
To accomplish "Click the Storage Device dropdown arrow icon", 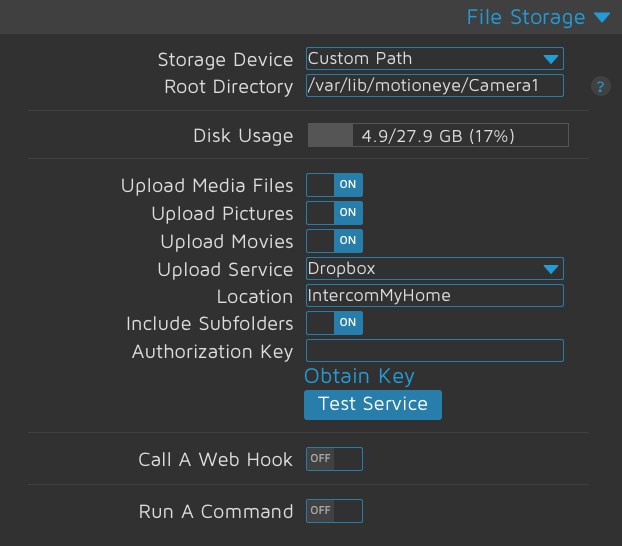I will 551,60.
